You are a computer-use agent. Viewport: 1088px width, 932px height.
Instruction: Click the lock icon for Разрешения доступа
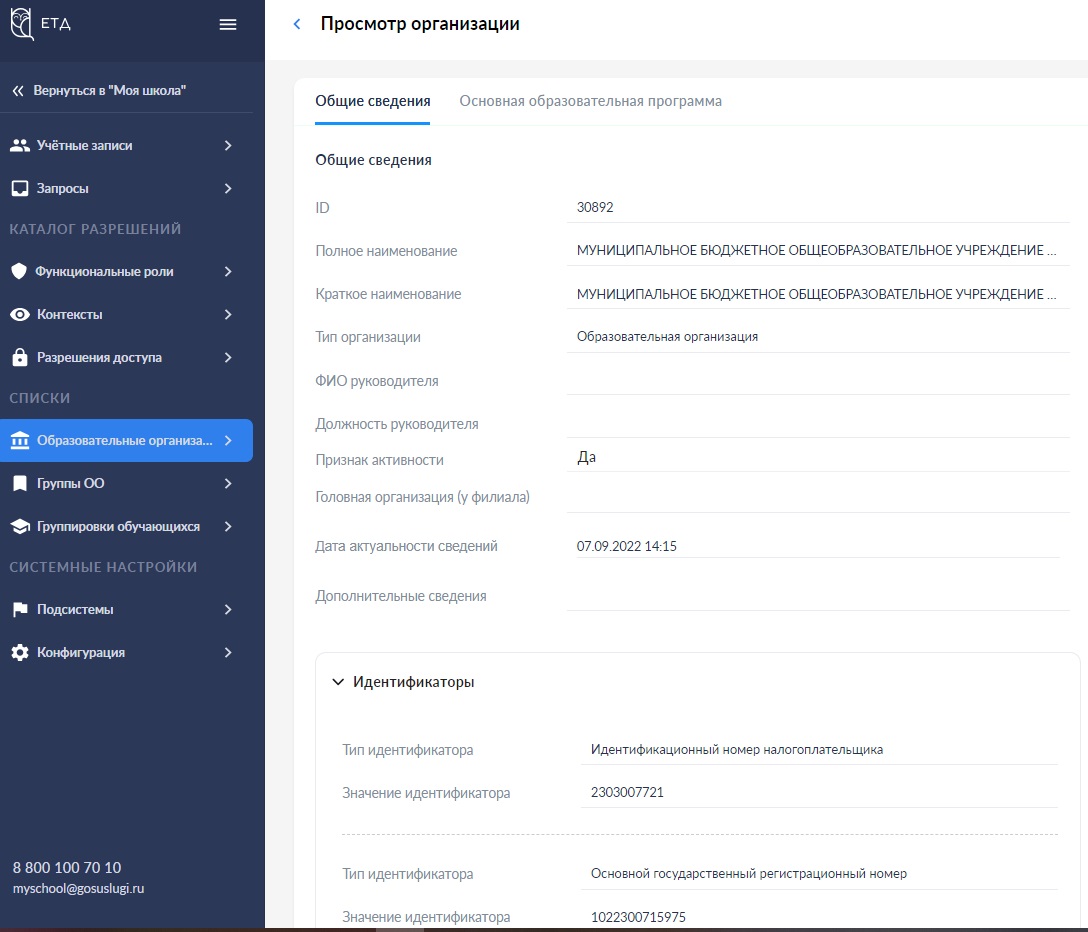[19, 357]
